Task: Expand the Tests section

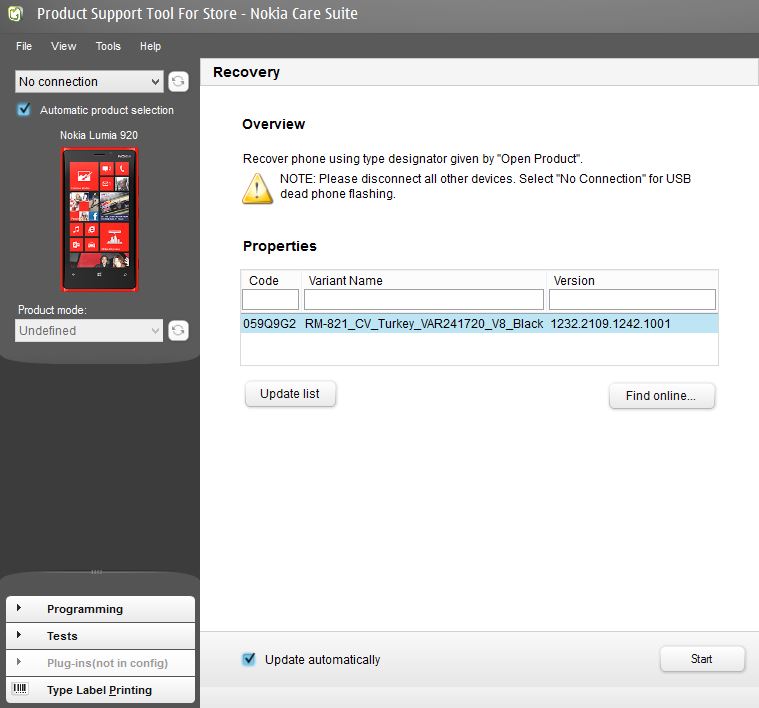Action: pos(100,636)
